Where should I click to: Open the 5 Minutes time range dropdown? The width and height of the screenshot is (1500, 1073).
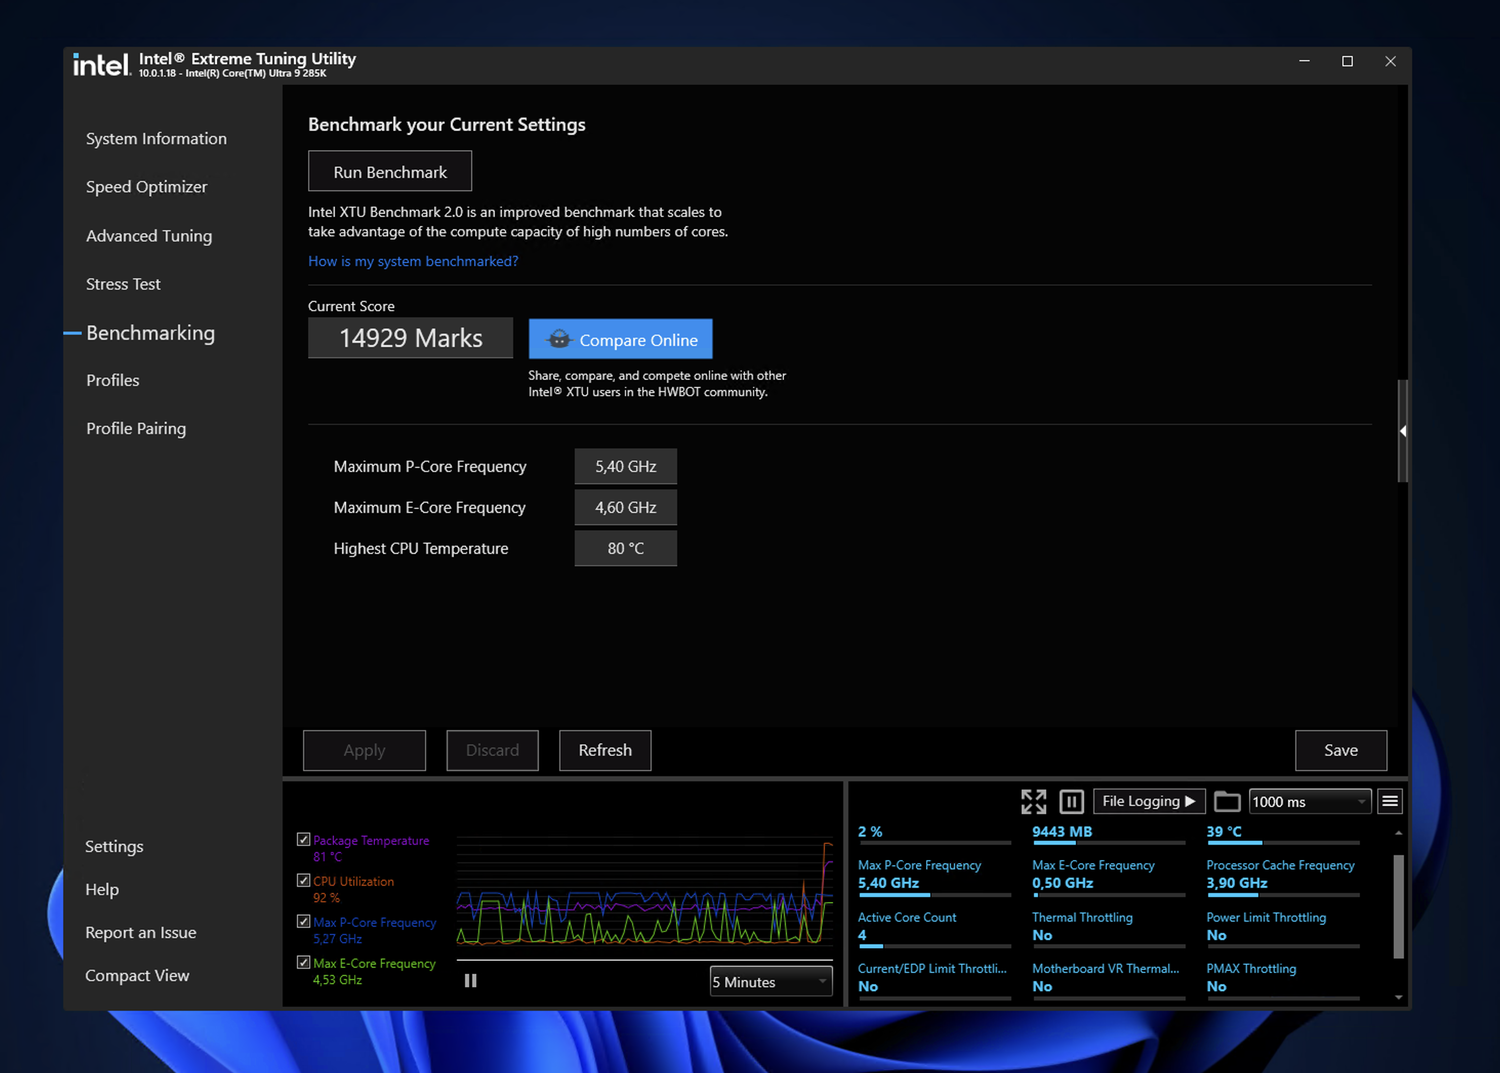click(770, 982)
